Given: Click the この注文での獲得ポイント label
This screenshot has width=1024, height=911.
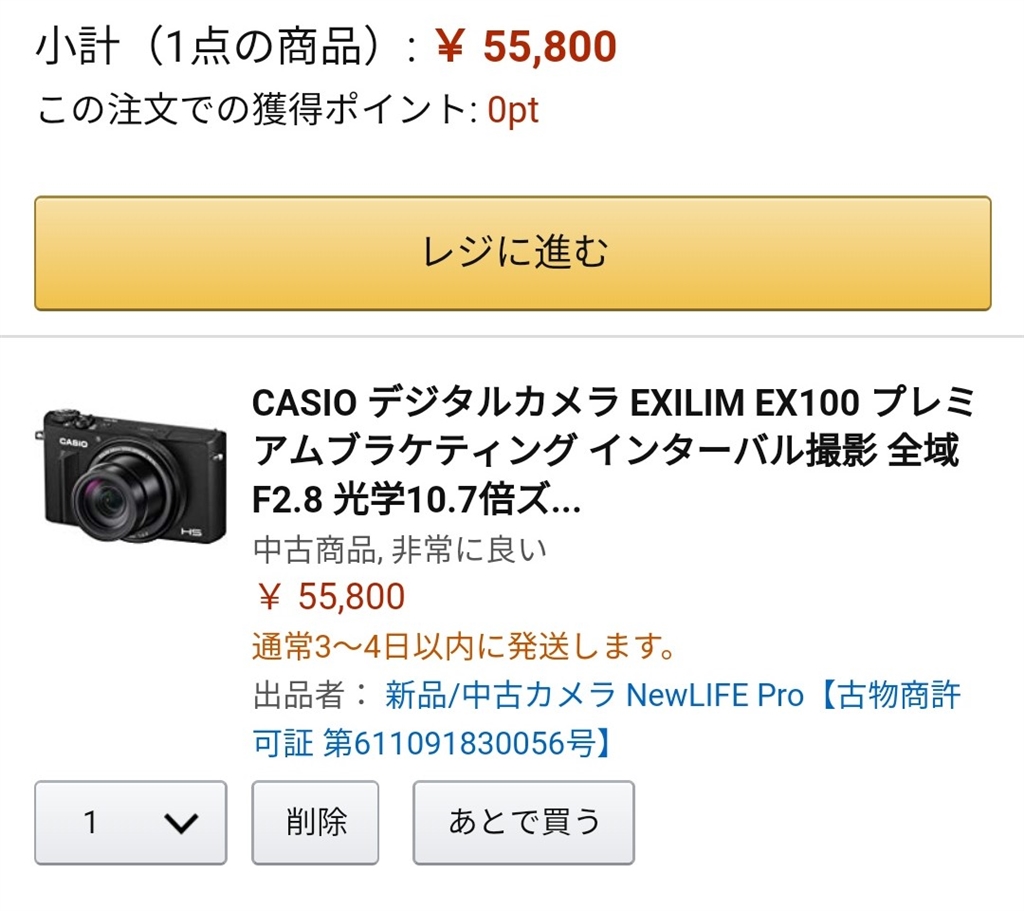Looking at the screenshot, I should (257, 110).
